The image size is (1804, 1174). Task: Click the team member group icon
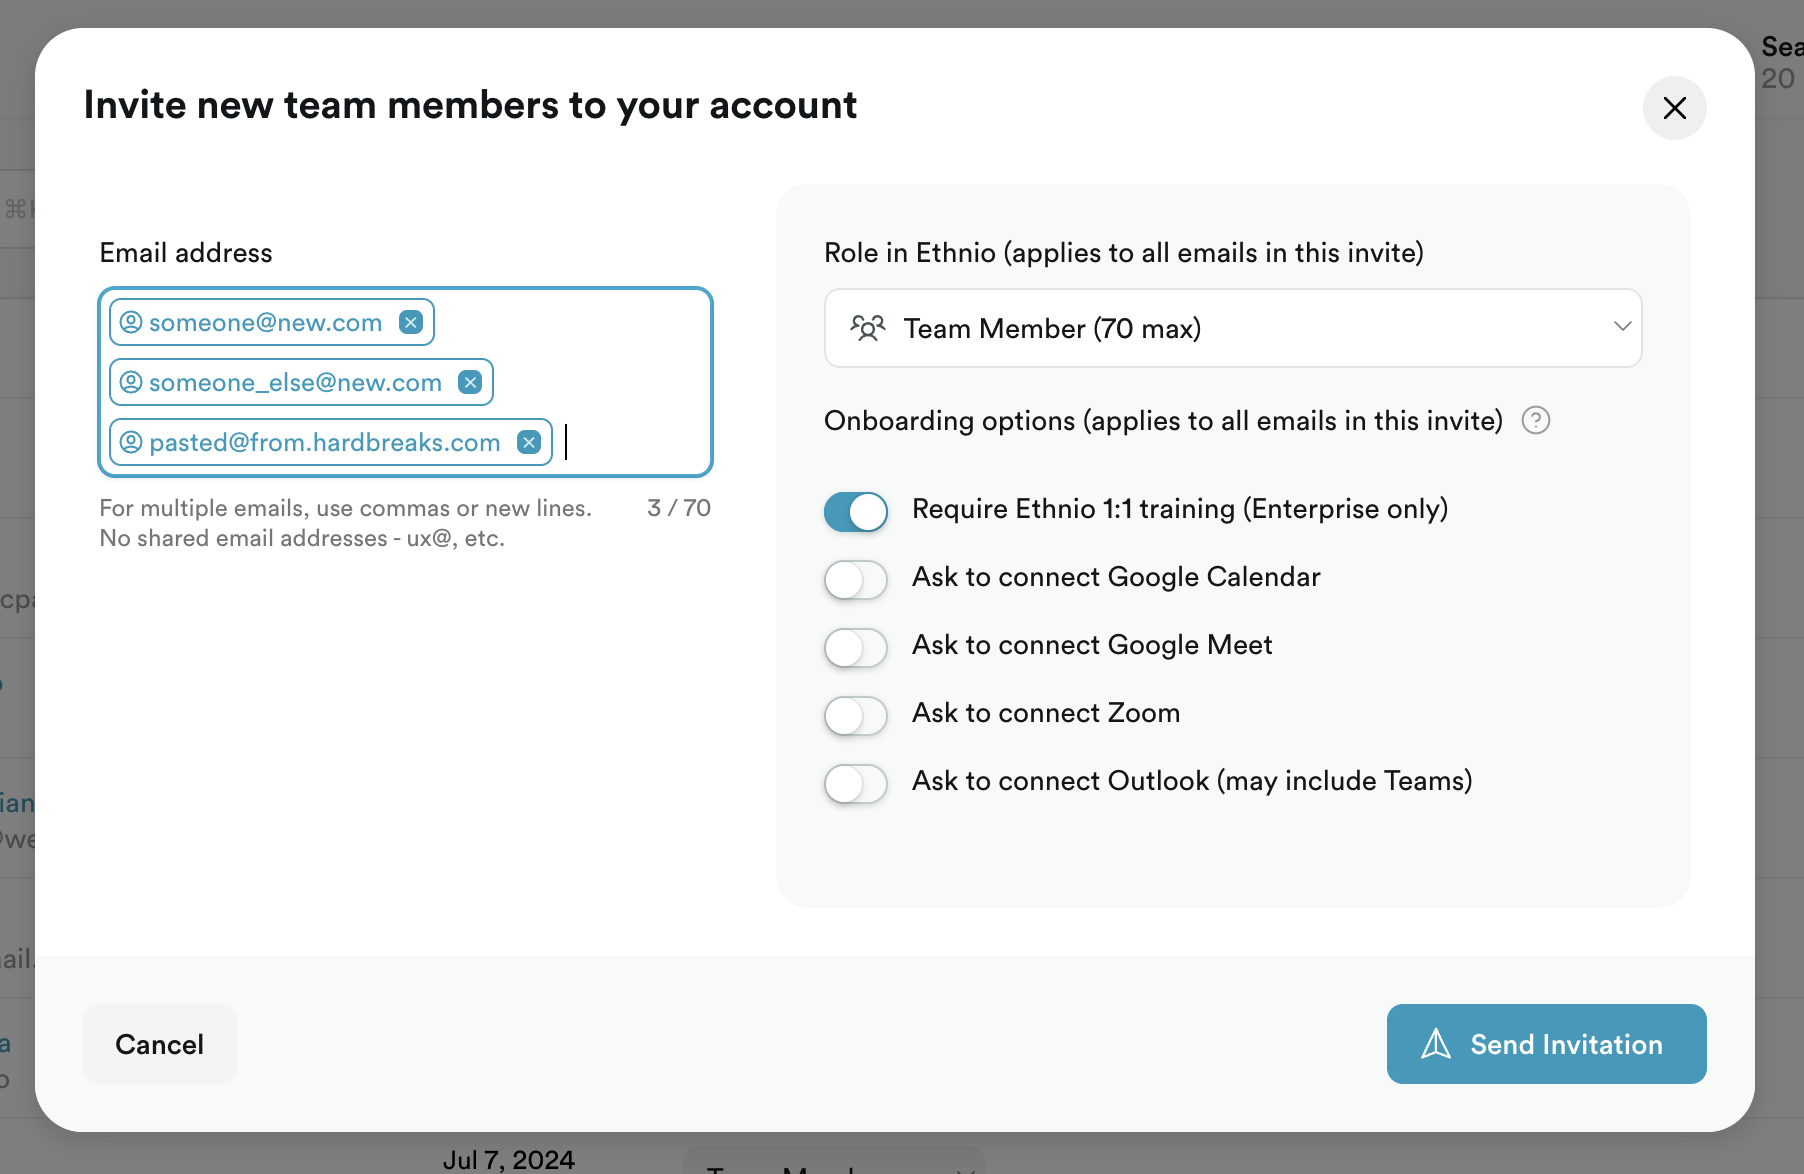tap(867, 329)
